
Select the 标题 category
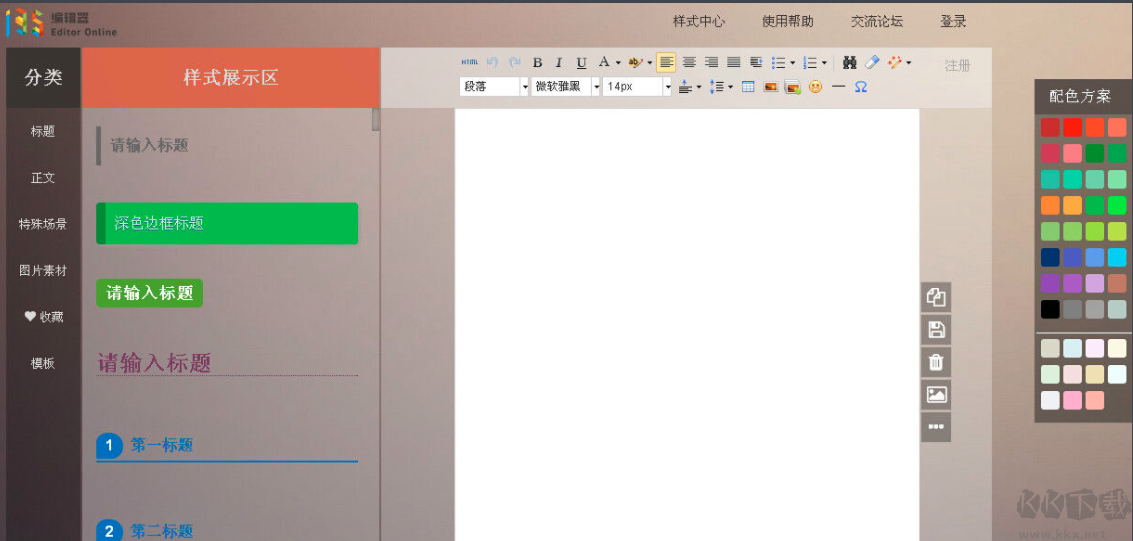click(x=43, y=131)
